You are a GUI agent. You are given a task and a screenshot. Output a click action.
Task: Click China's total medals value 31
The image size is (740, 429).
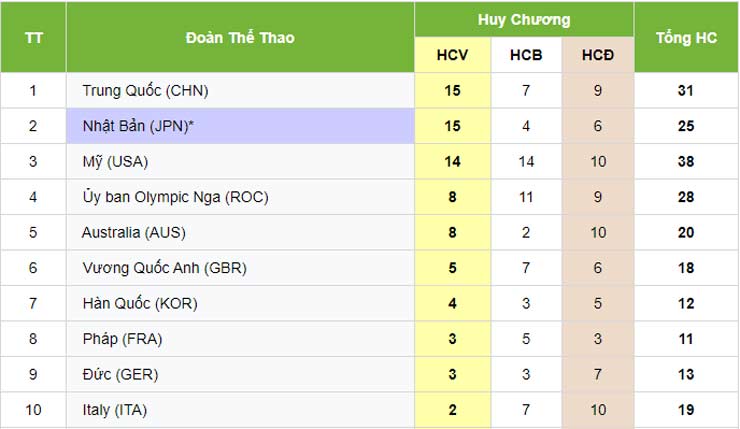coord(685,91)
